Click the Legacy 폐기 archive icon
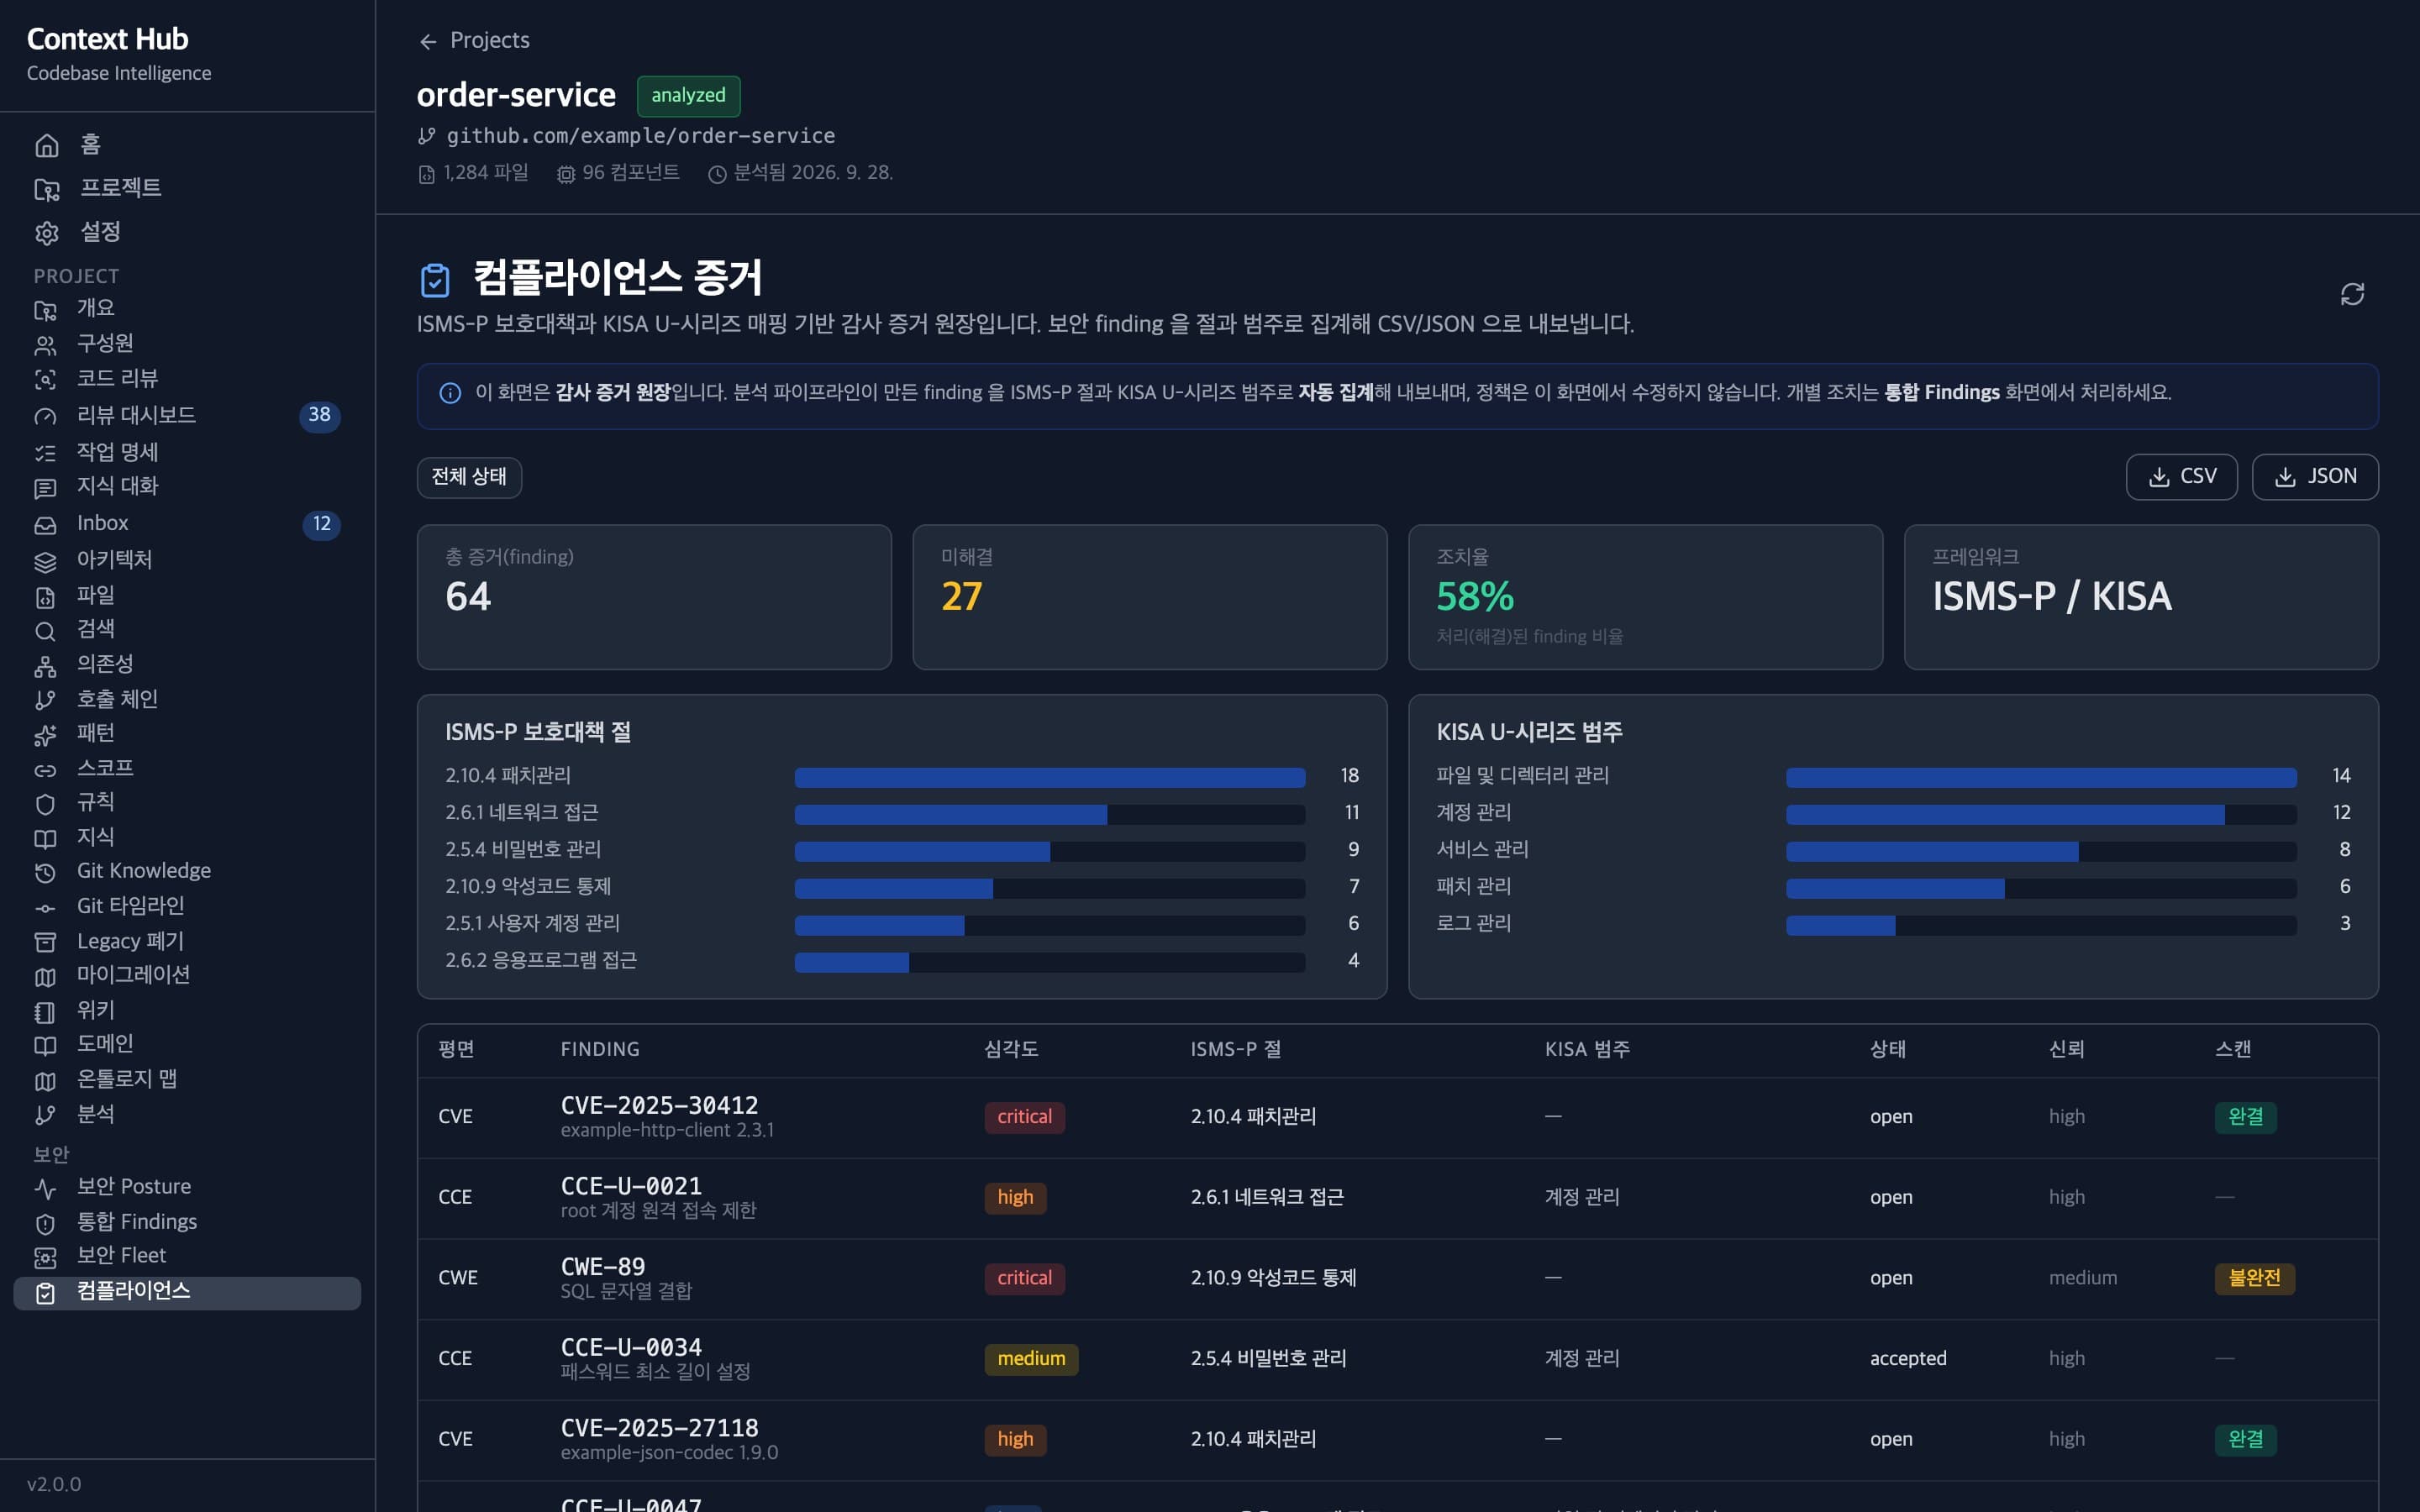 pyautogui.click(x=45, y=942)
